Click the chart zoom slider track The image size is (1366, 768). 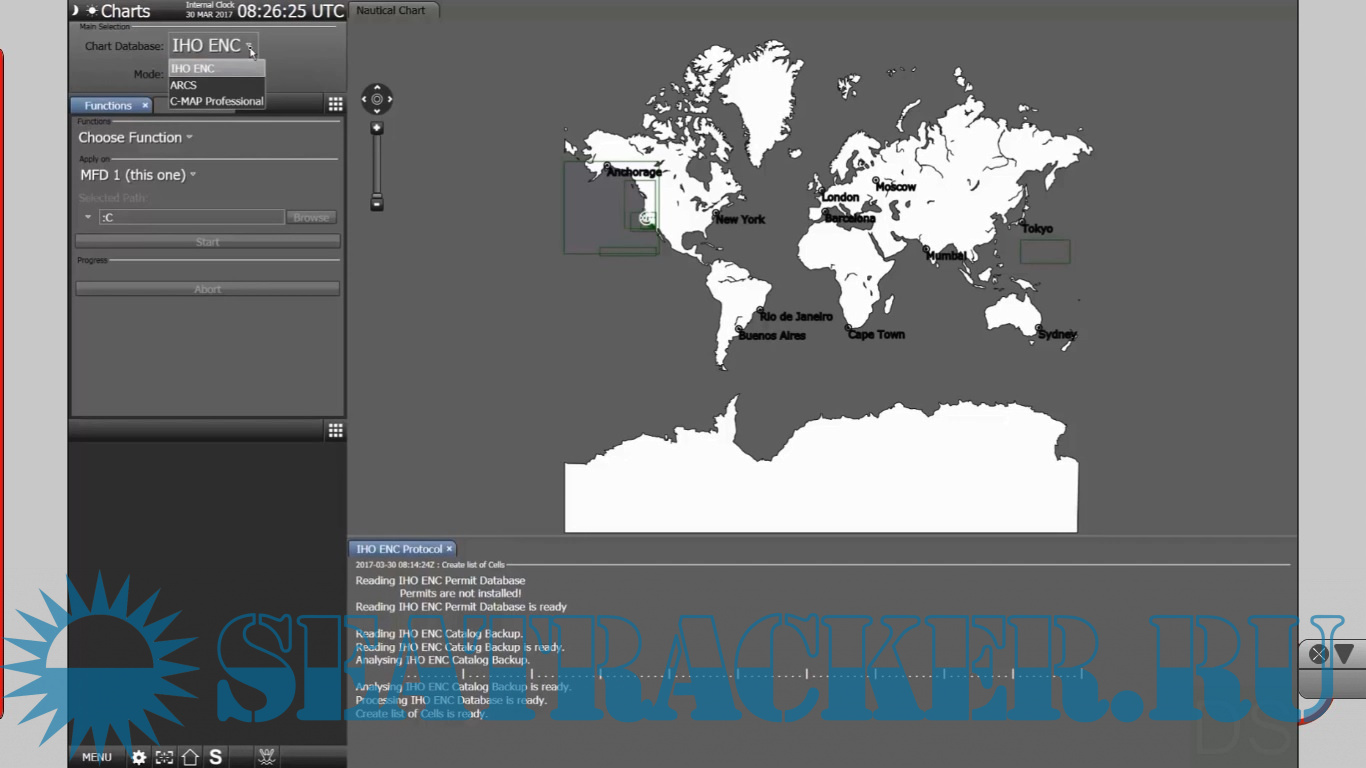377,165
